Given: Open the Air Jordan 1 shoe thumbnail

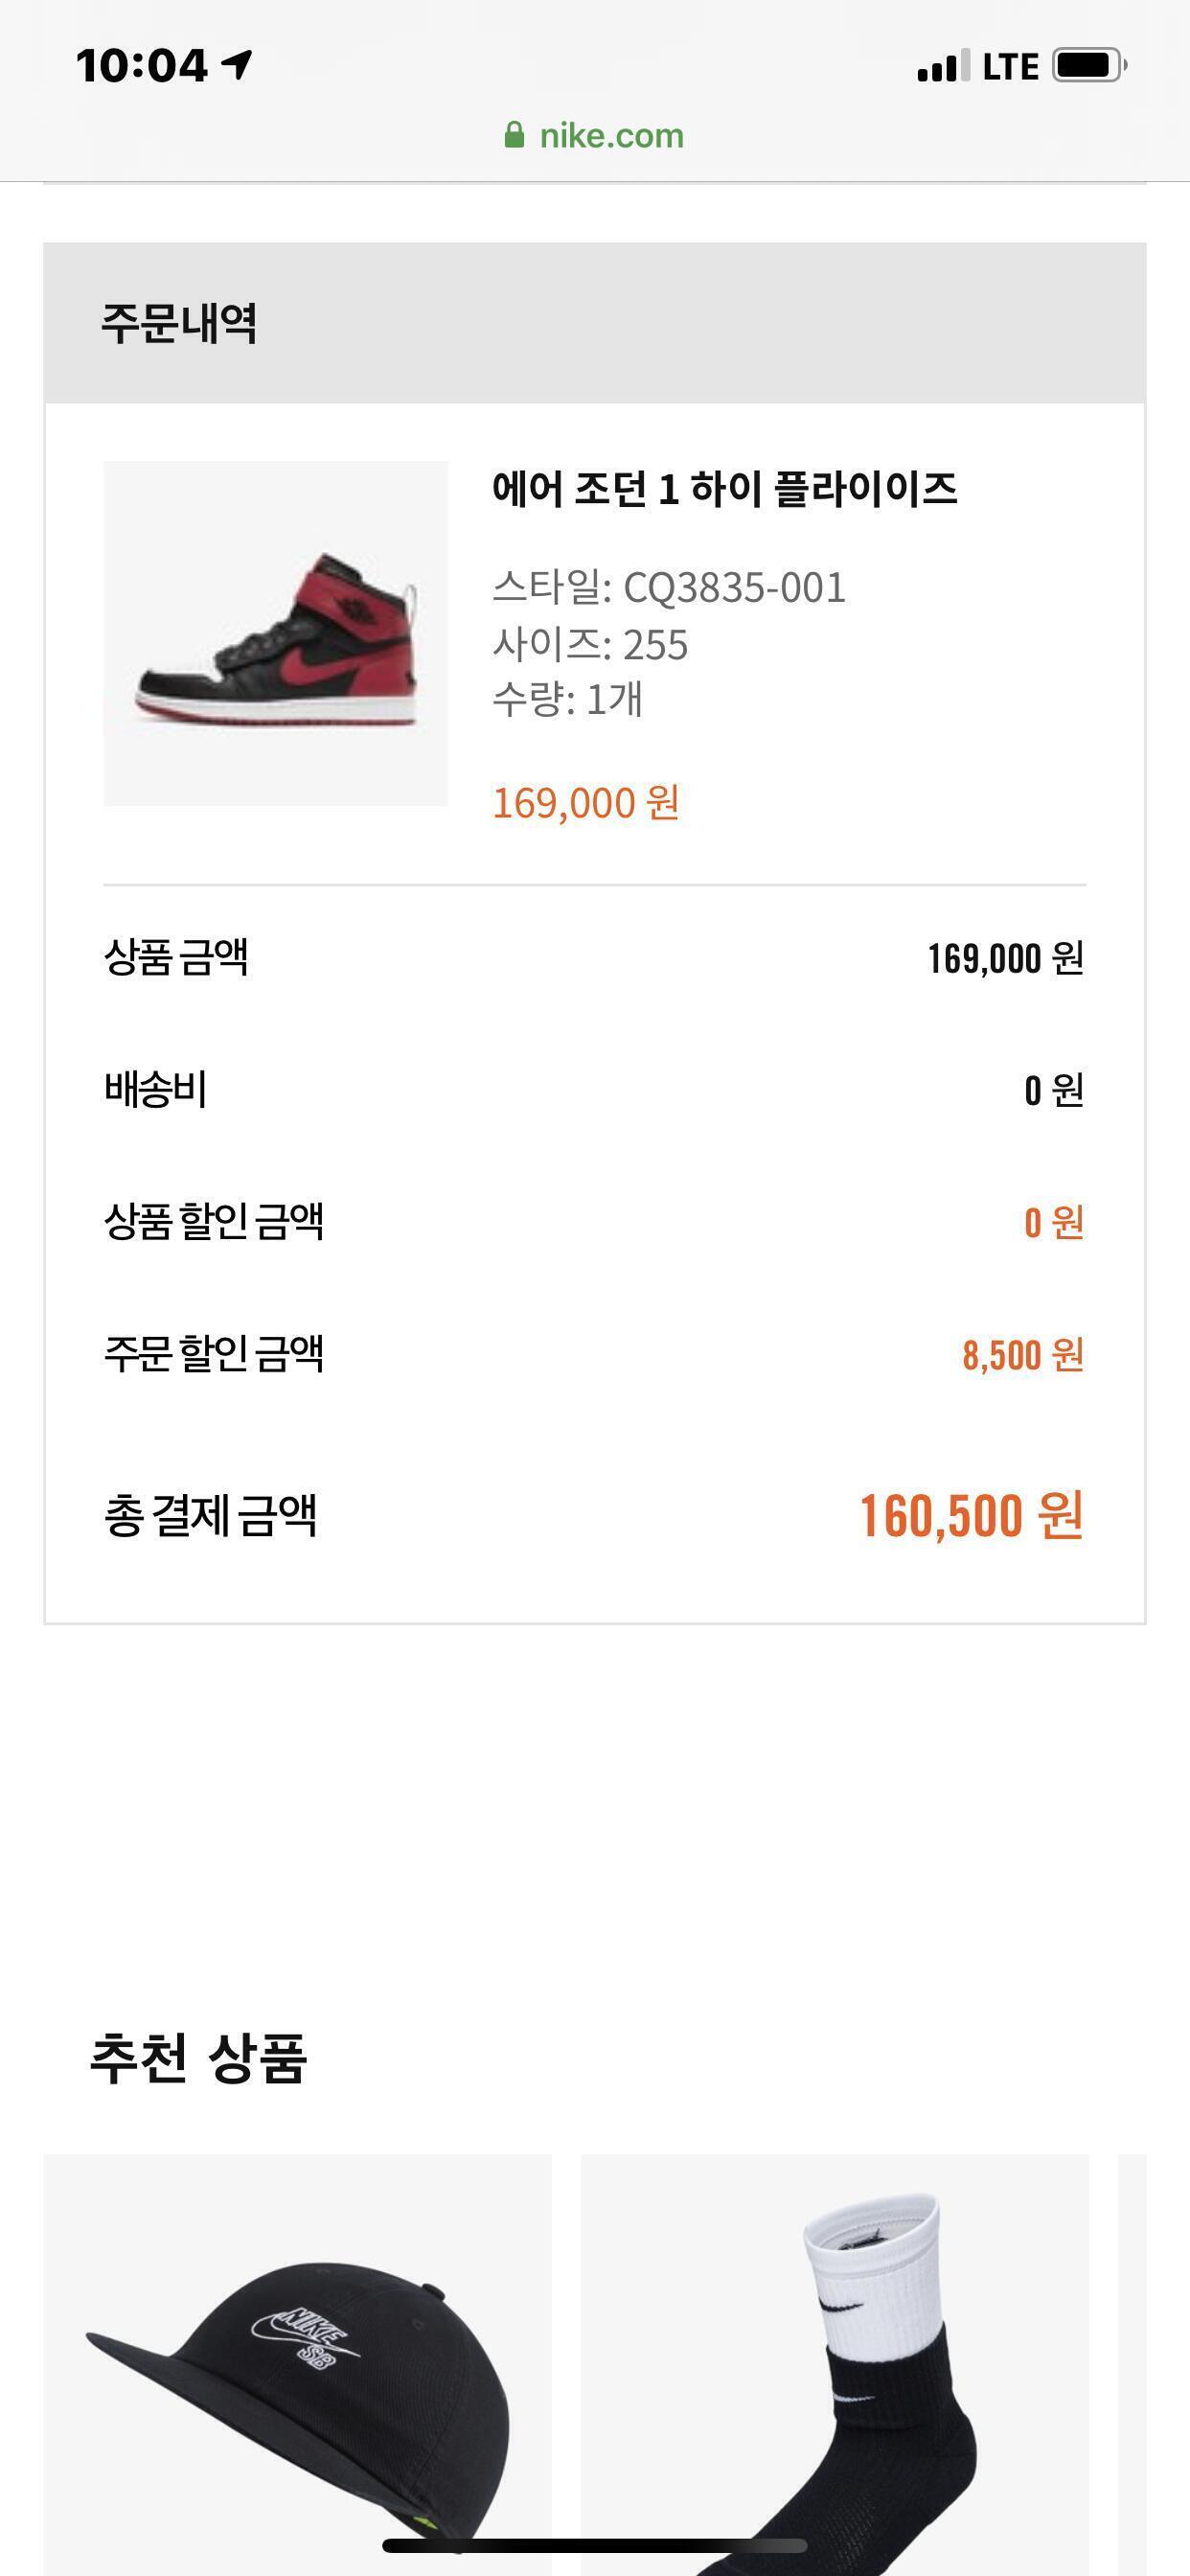Looking at the screenshot, I should pyautogui.click(x=275, y=633).
